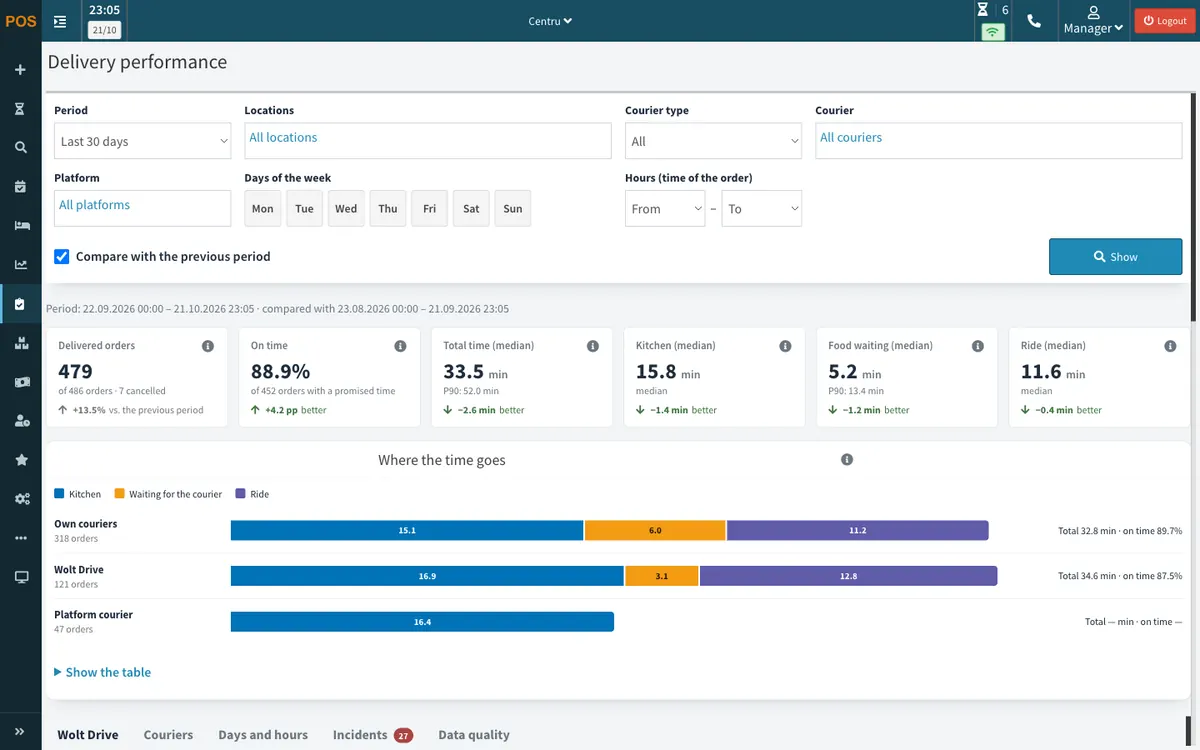Screen dimensions: 1200x750
Task: Toggle the Fri day filter
Action: point(429,208)
